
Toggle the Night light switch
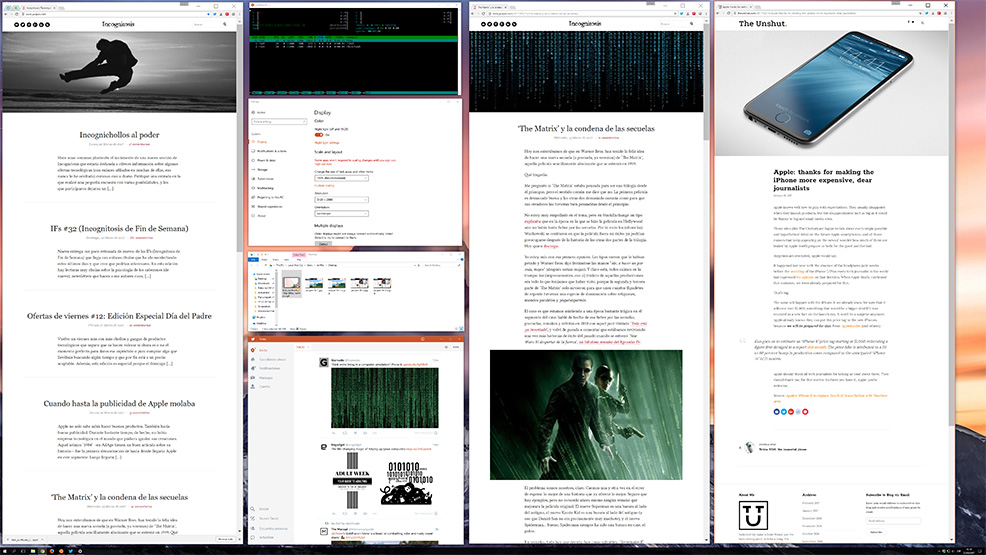pyautogui.click(x=319, y=134)
